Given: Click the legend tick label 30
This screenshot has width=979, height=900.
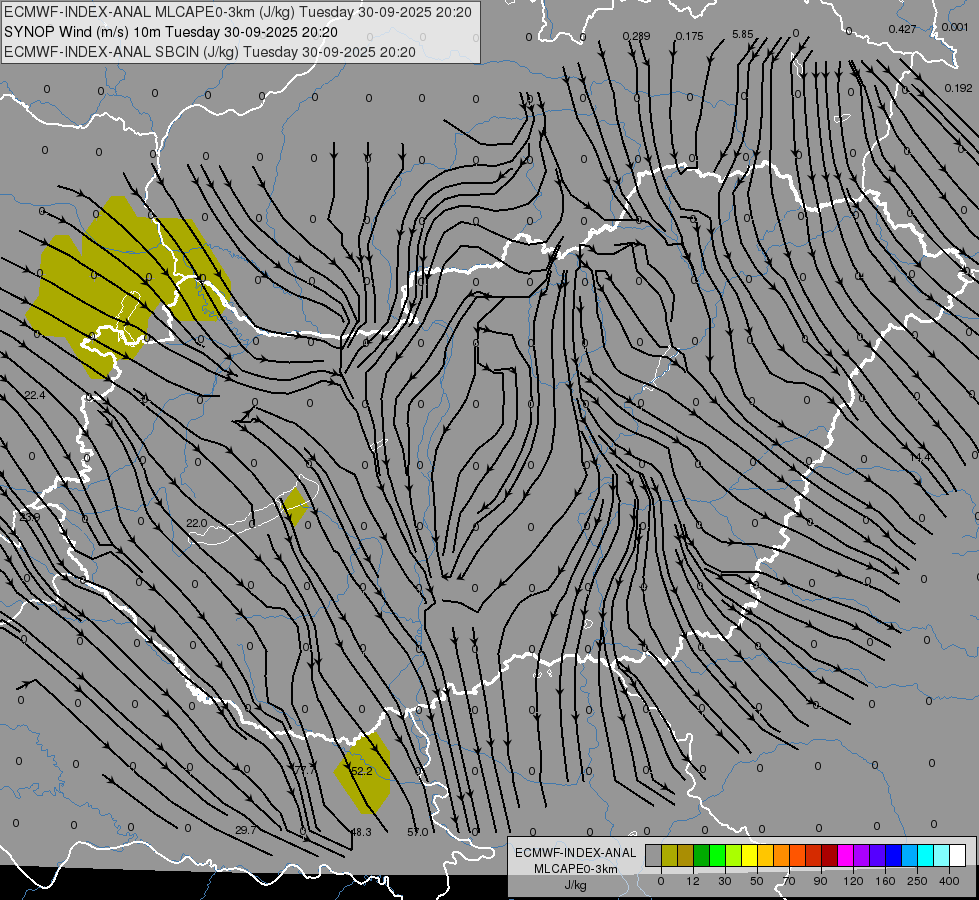Looking at the screenshot, I should (x=724, y=881).
